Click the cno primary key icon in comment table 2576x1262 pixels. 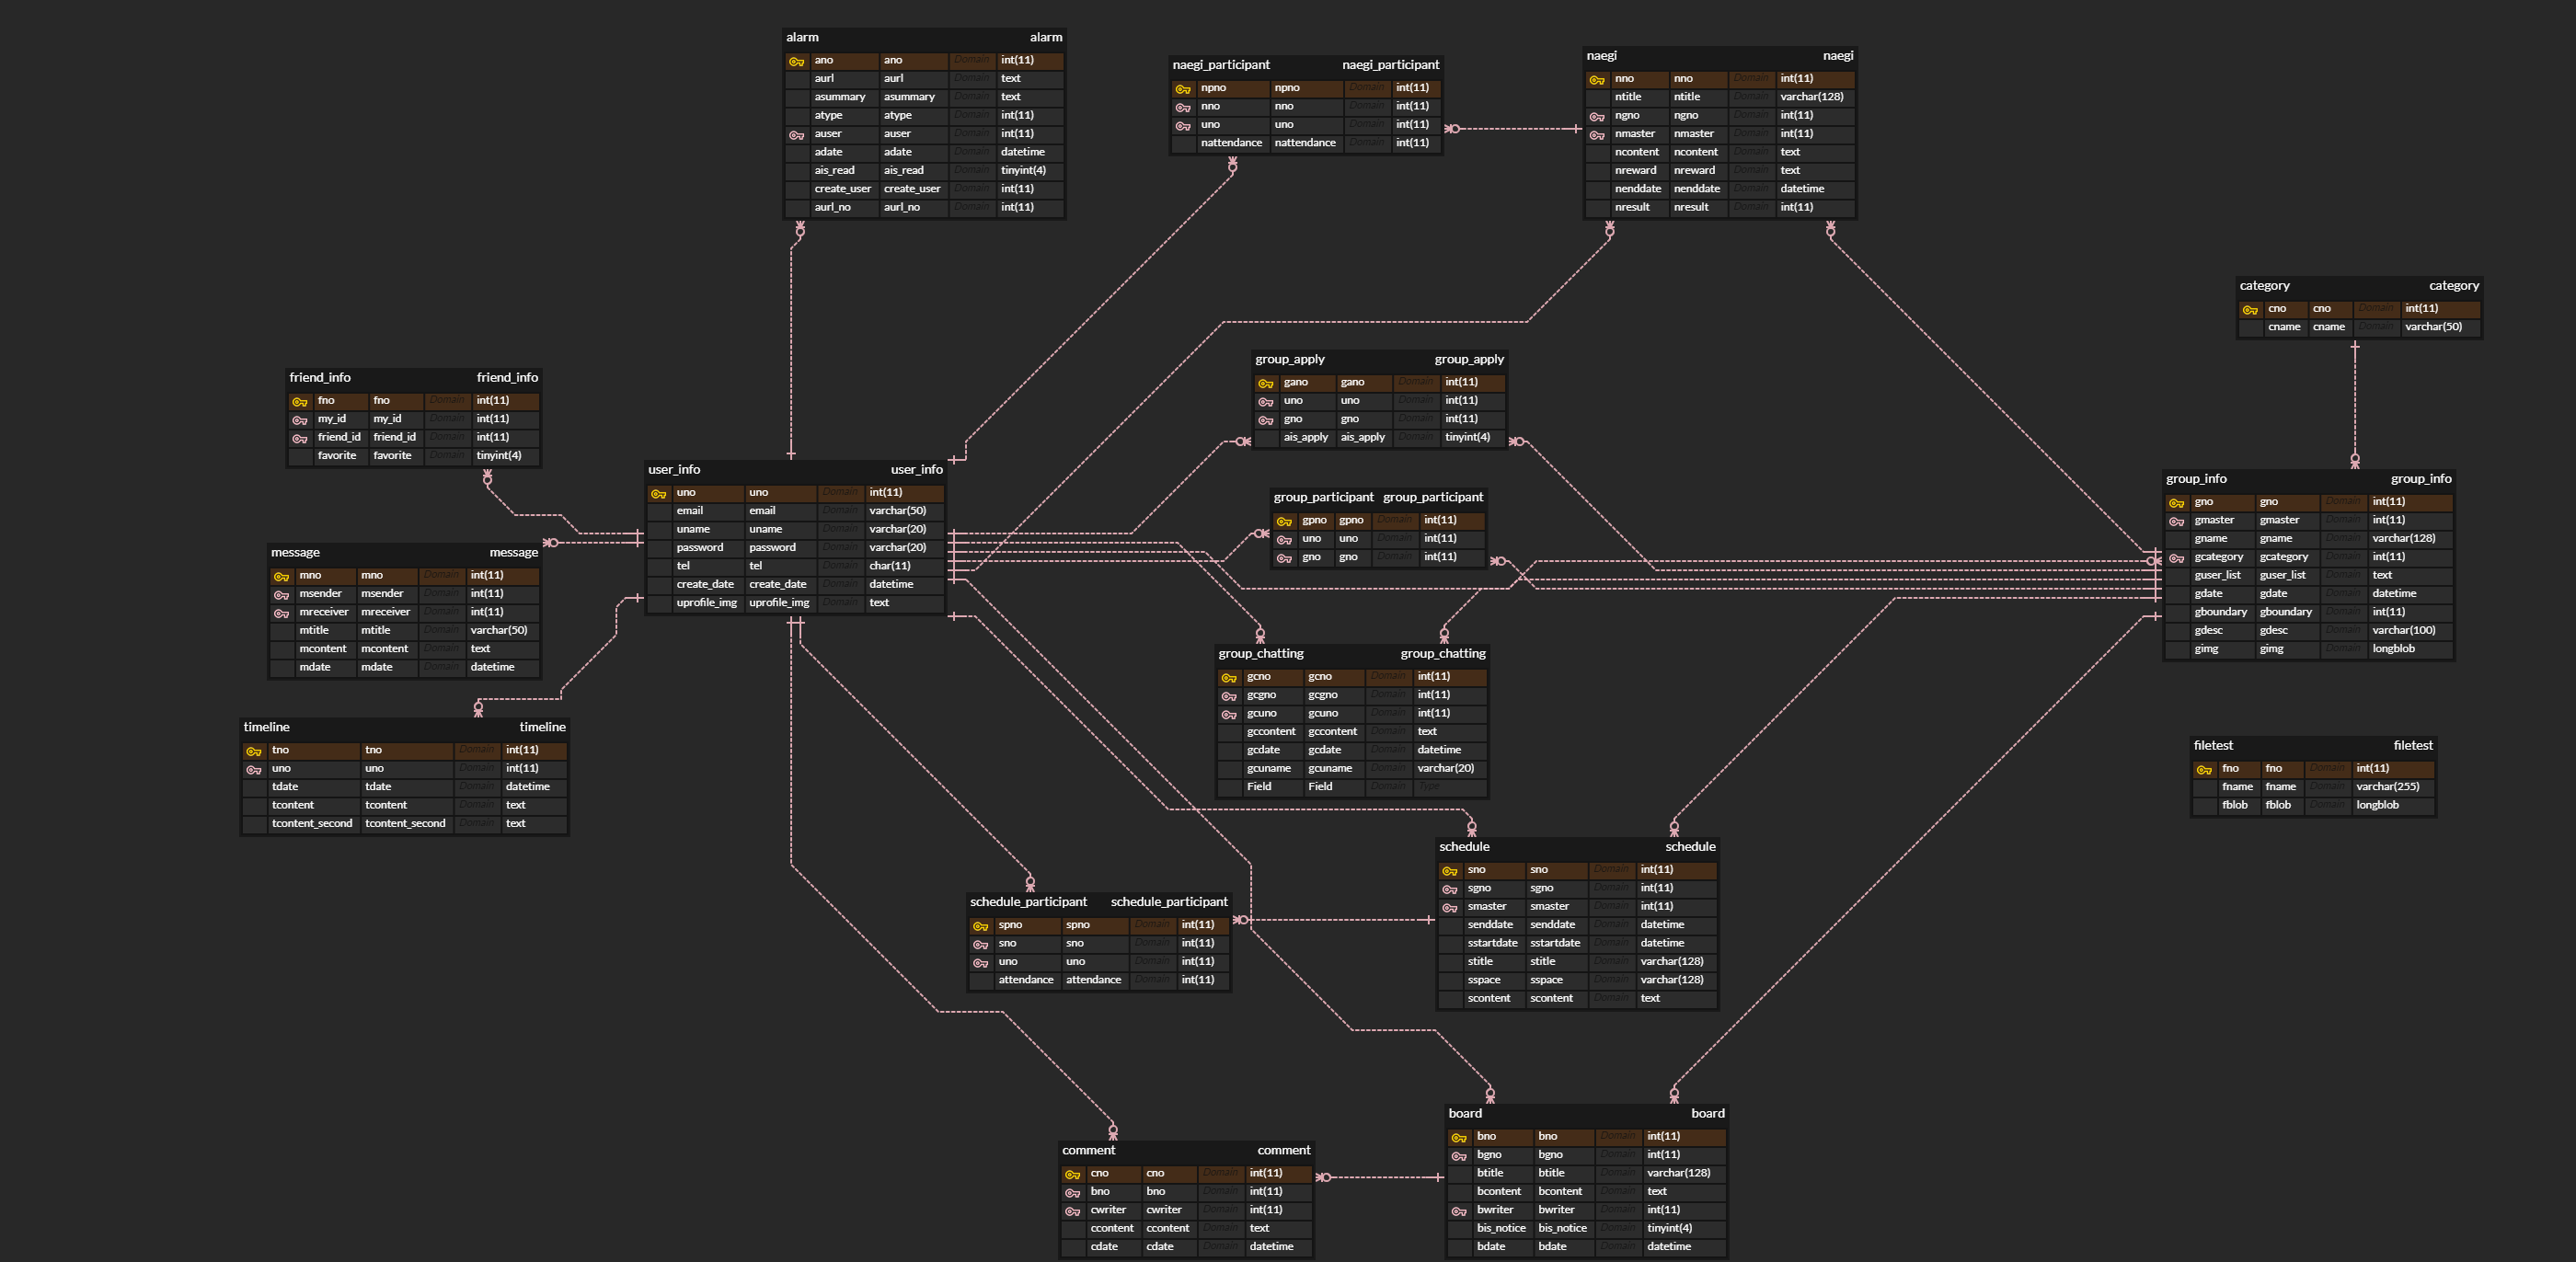[x=1073, y=1175]
